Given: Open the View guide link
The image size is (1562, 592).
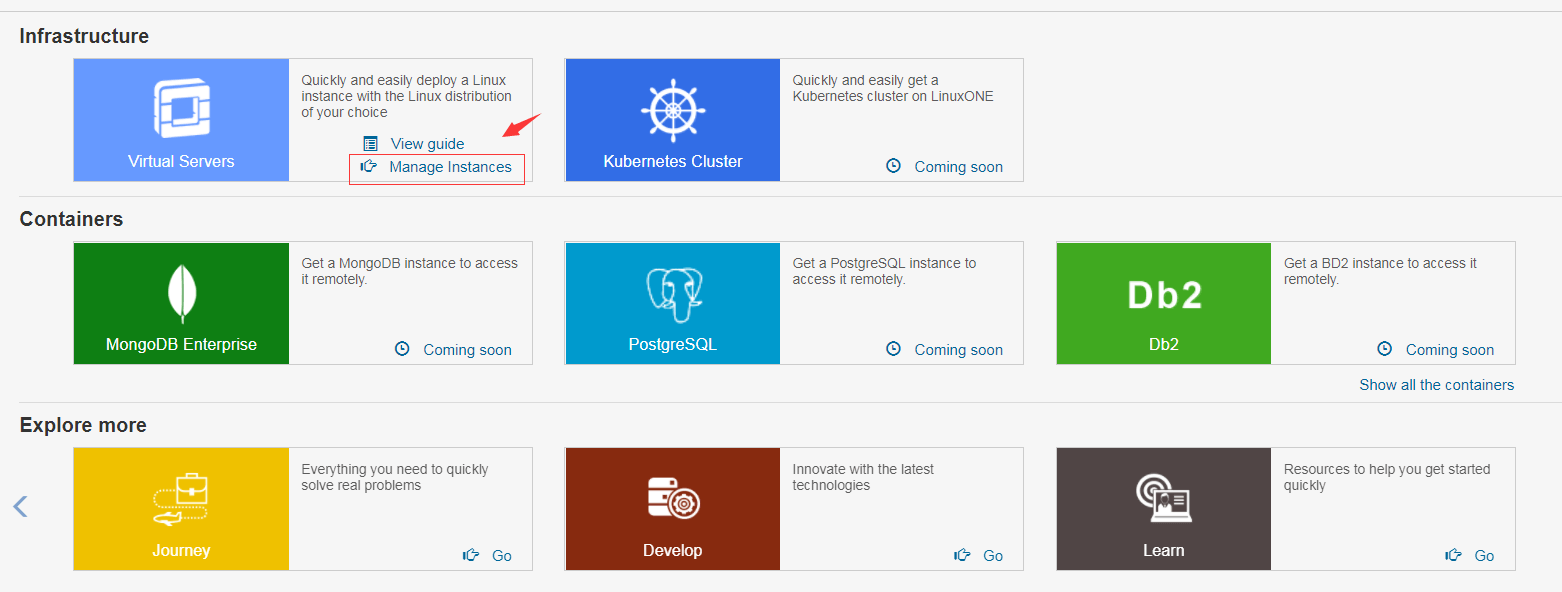Looking at the screenshot, I should (x=427, y=144).
